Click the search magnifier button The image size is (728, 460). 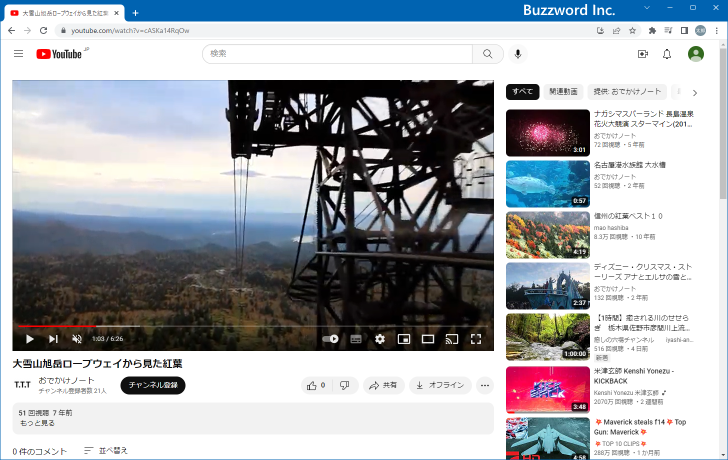tap(488, 54)
